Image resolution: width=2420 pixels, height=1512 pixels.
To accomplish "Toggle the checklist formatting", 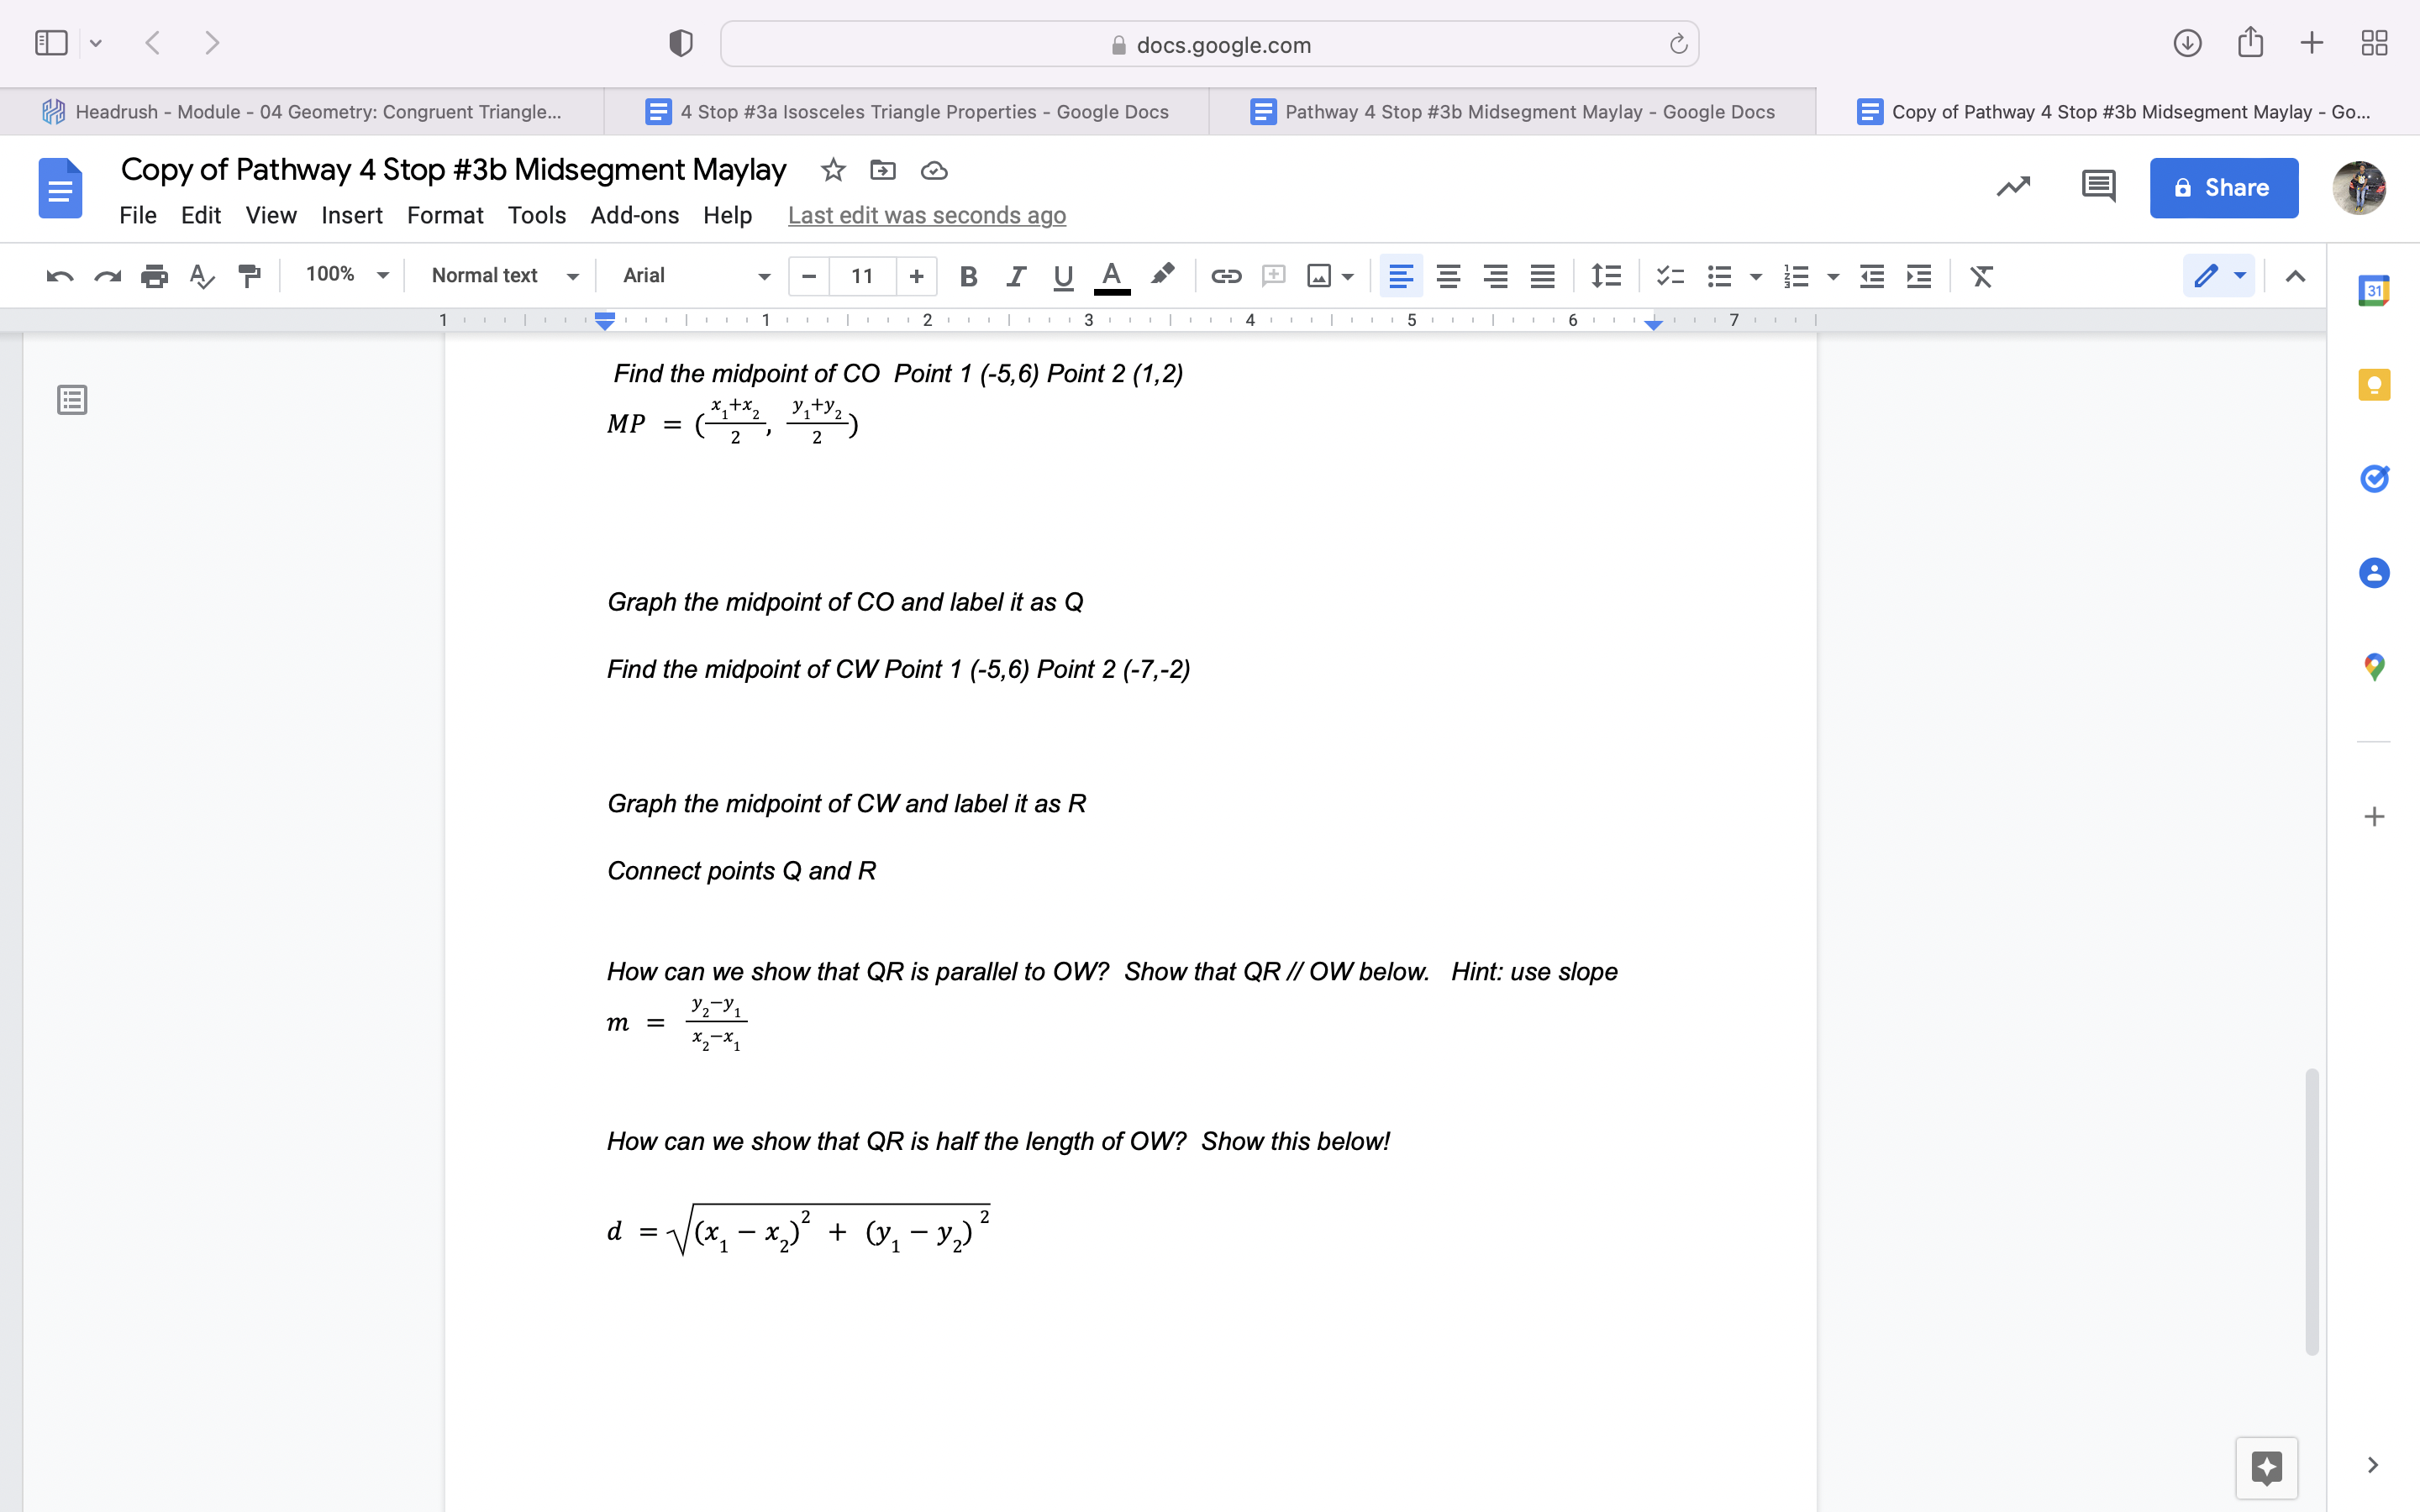I will pyautogui.click(x=1668, y=276).
